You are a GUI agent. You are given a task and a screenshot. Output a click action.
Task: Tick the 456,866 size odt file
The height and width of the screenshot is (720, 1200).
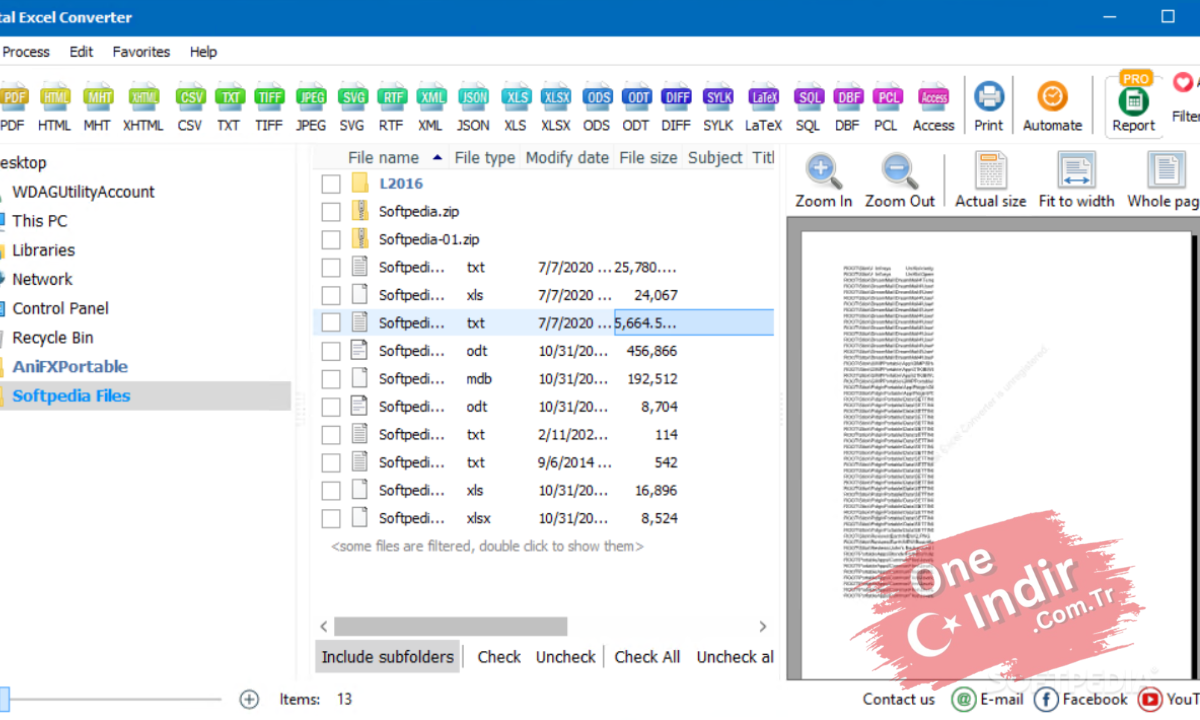coord(331,351)
